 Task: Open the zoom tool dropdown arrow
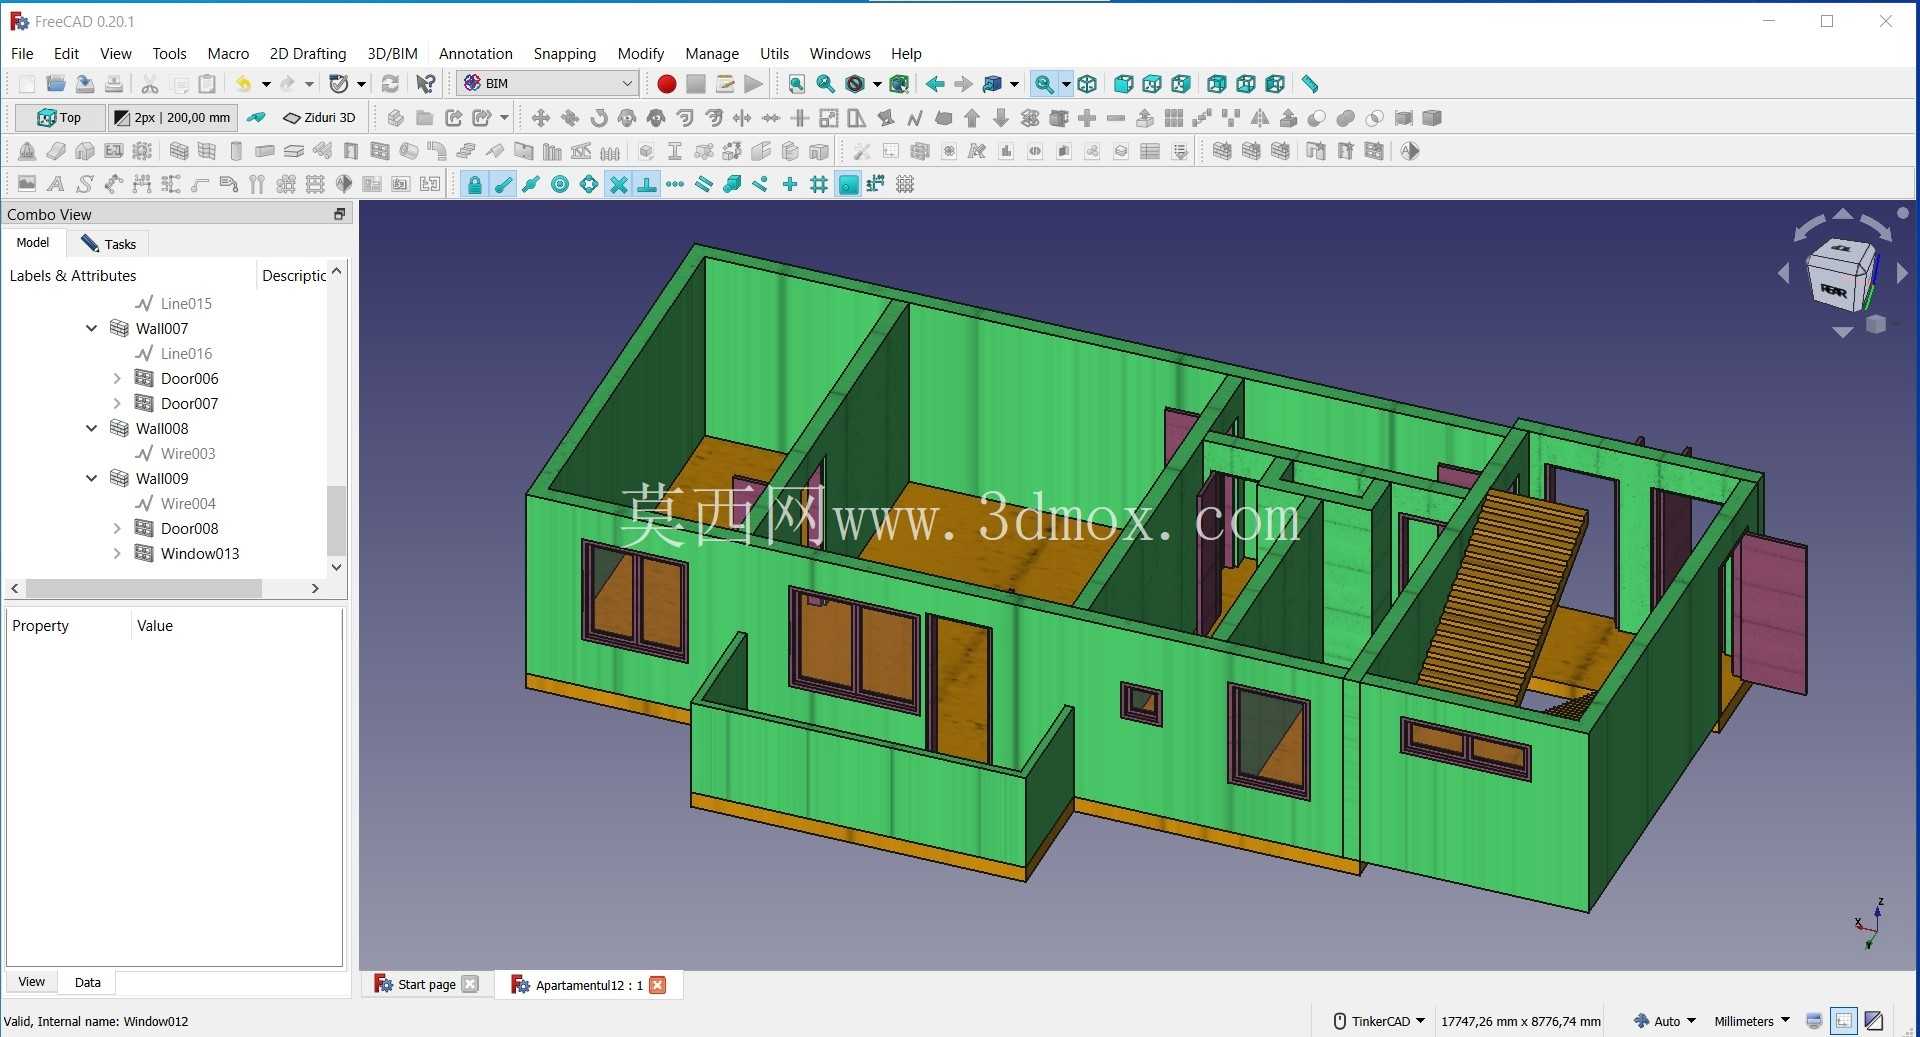point(1066,84)
